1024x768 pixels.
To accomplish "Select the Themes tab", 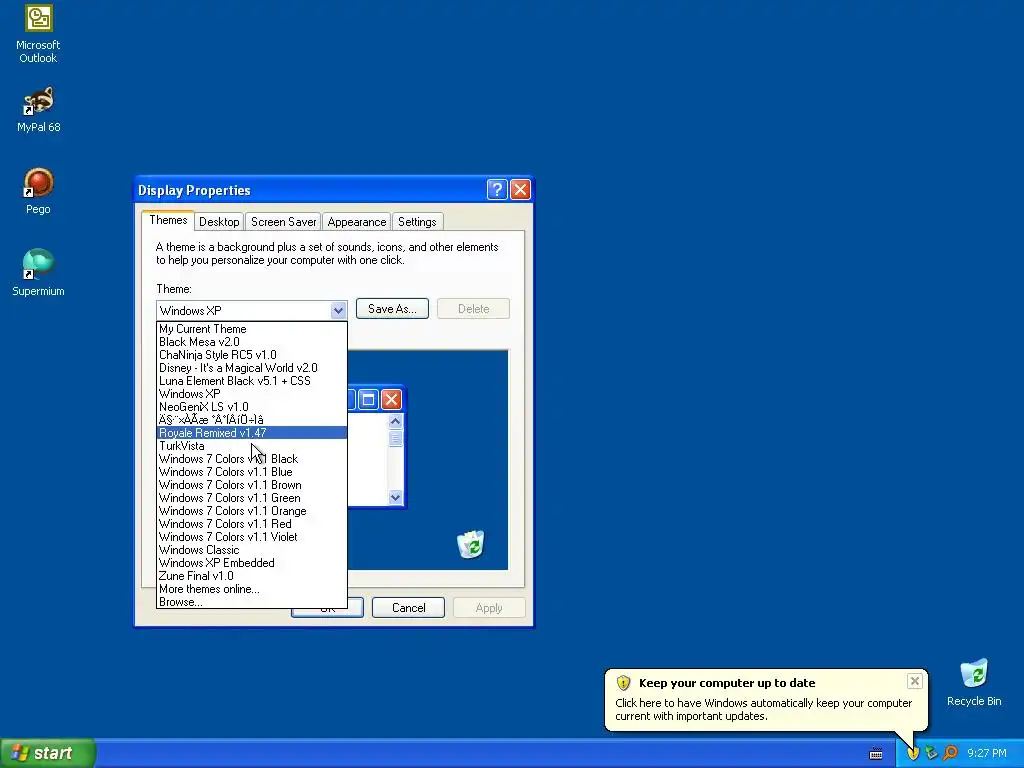I will tap(168, 220).
